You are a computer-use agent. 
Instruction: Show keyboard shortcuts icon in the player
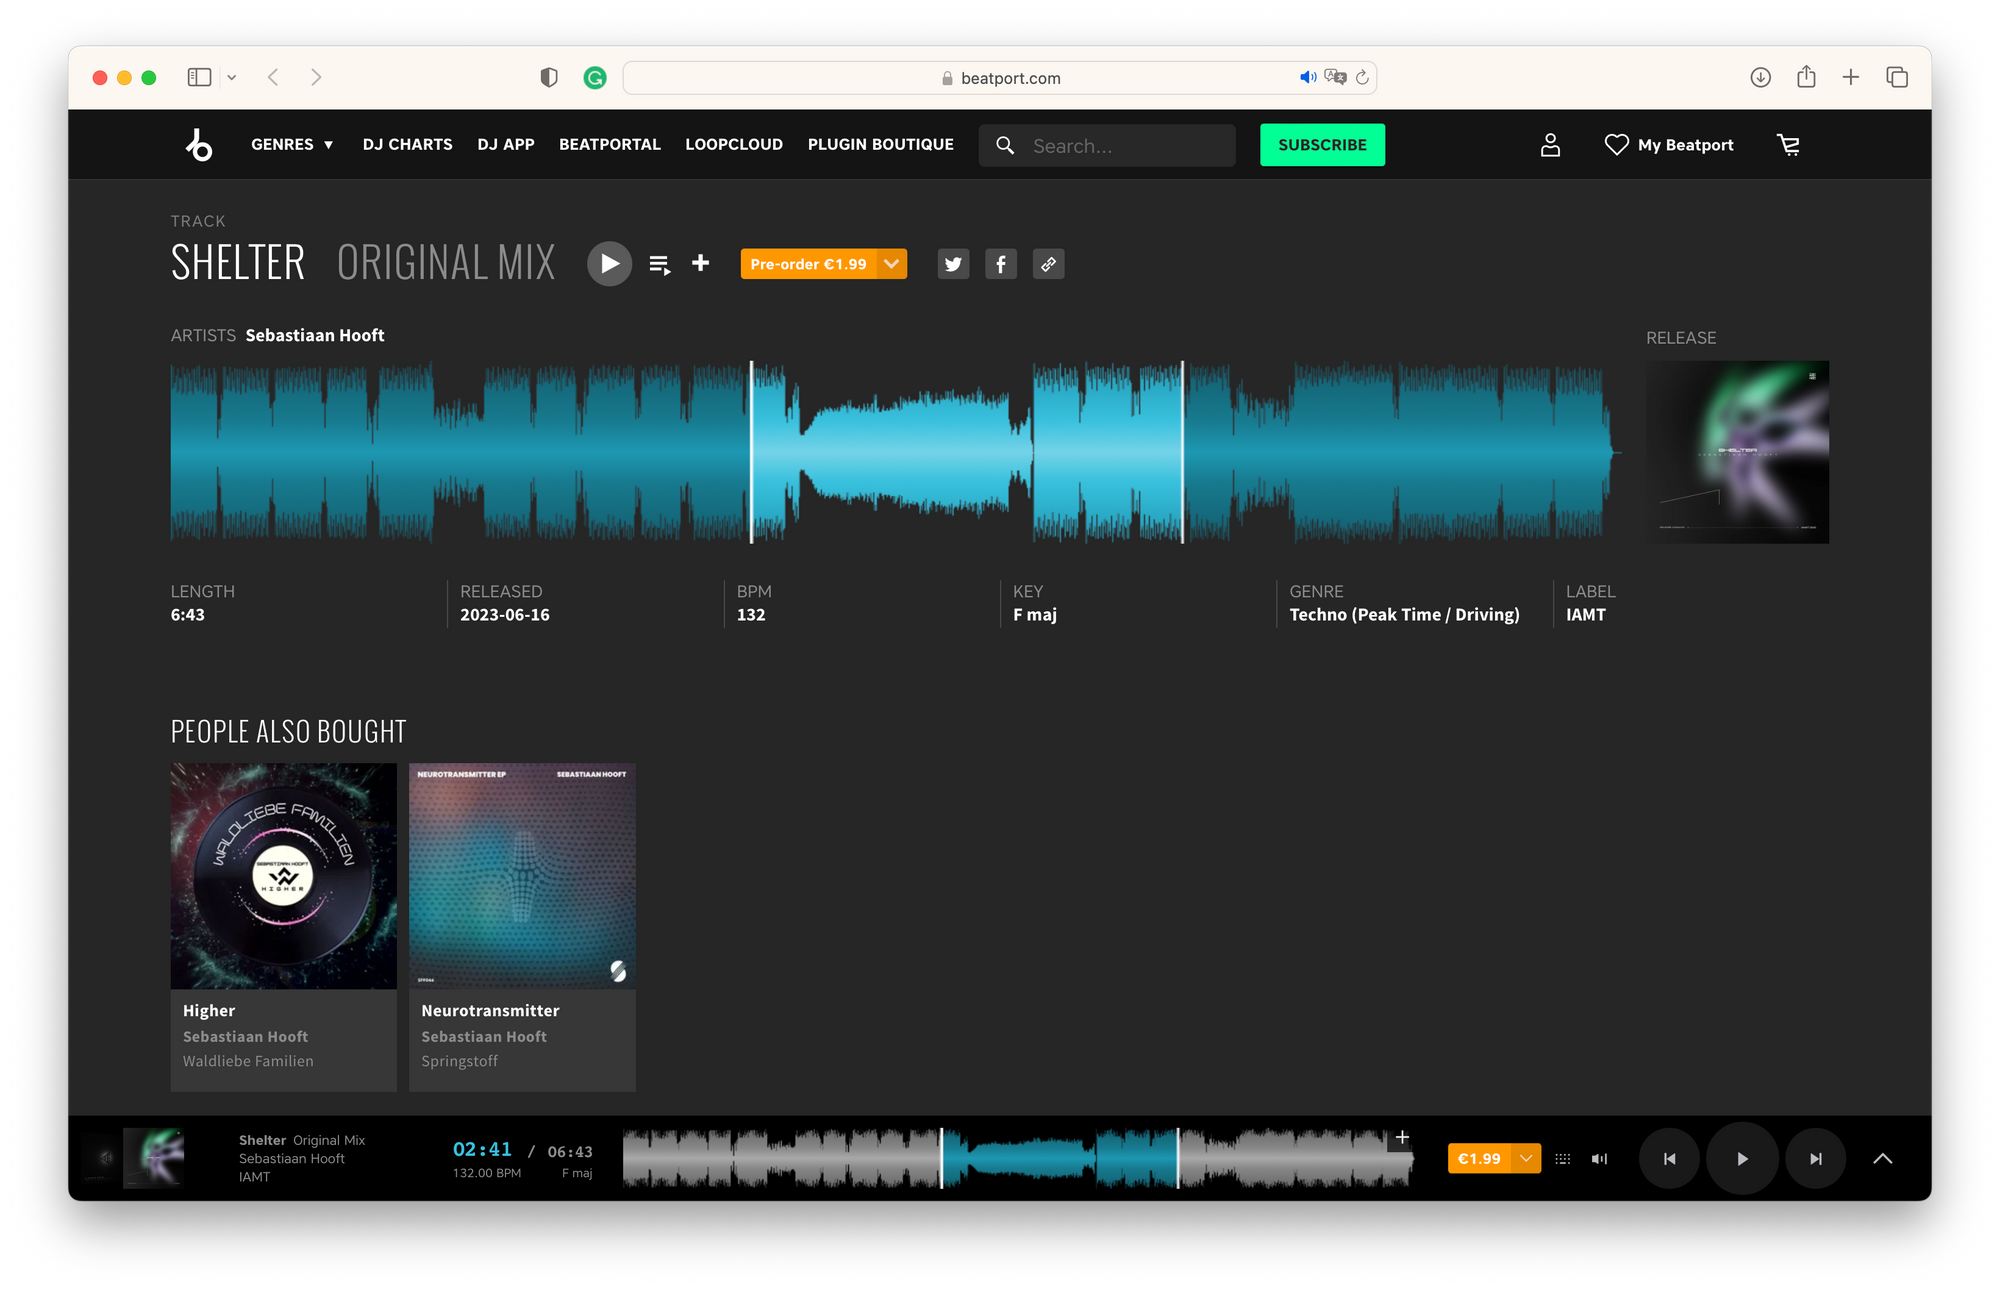click(x=1563, y=1158)
